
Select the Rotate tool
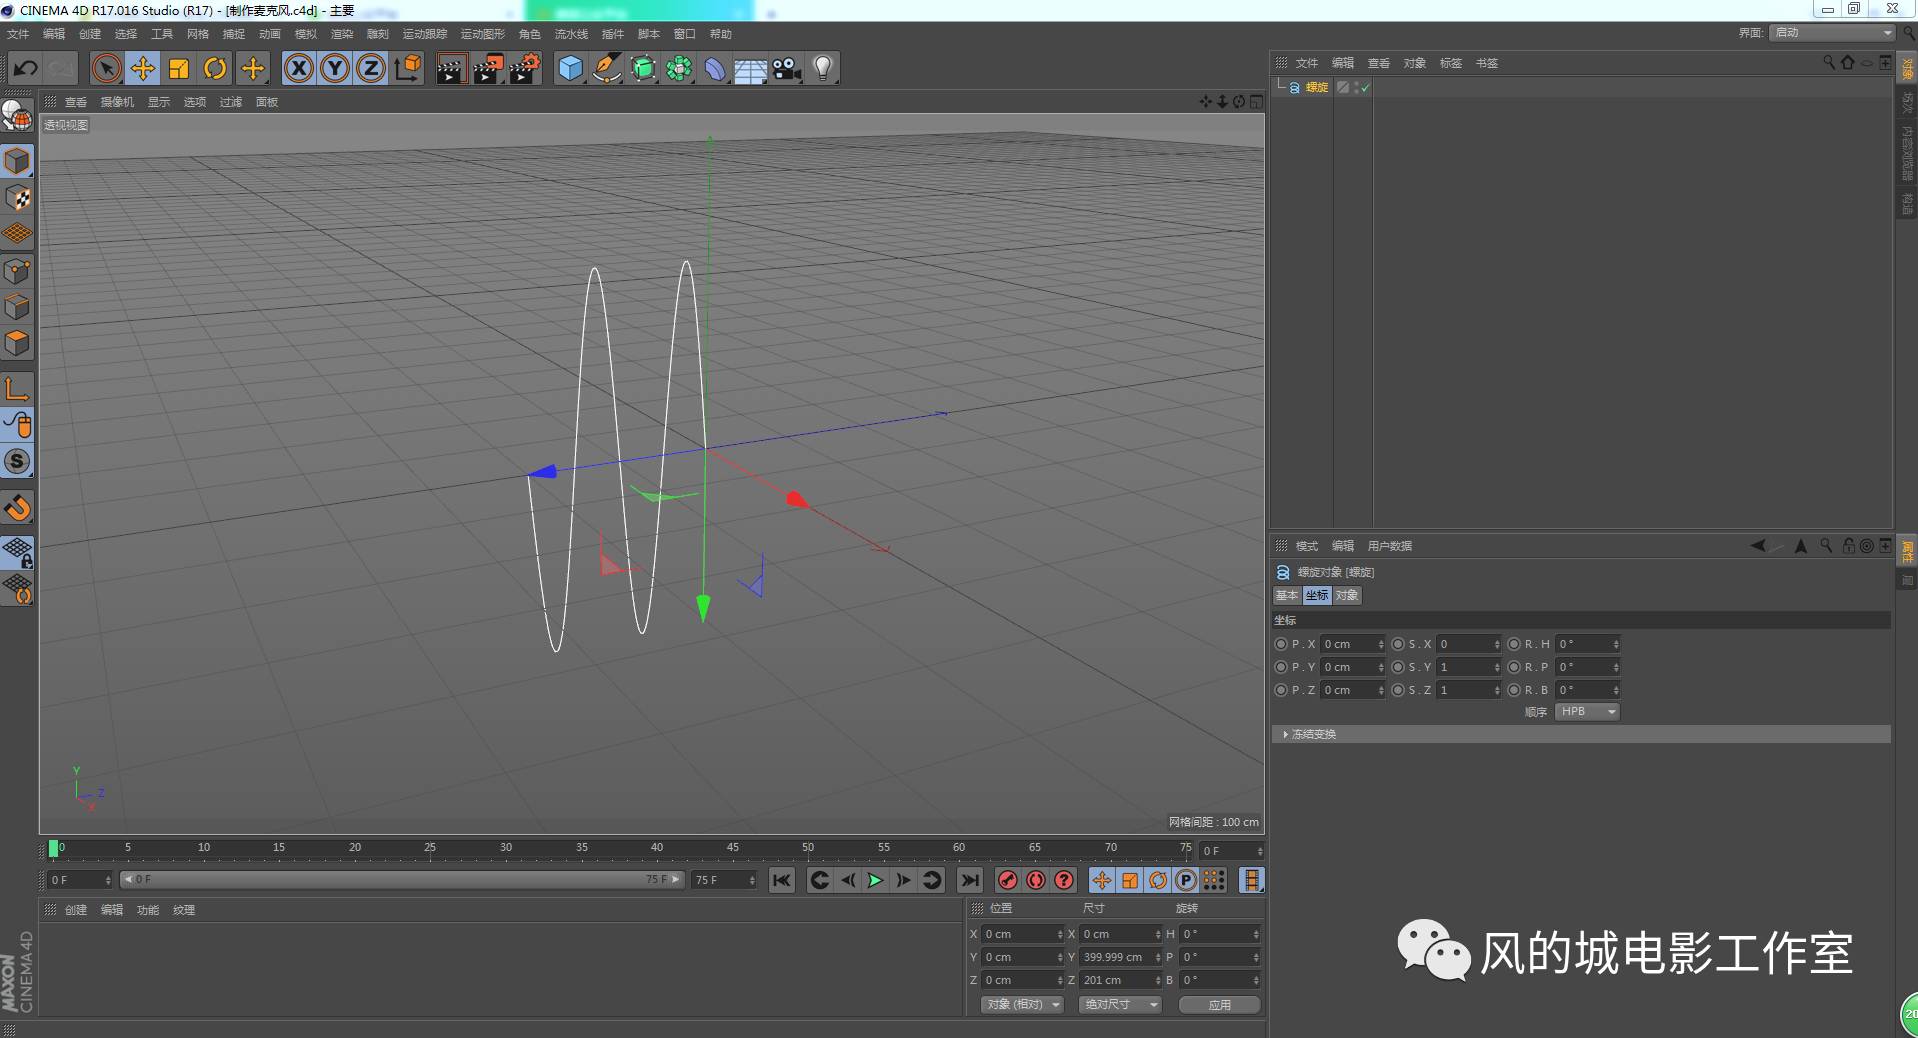click(x=215, y=68)
